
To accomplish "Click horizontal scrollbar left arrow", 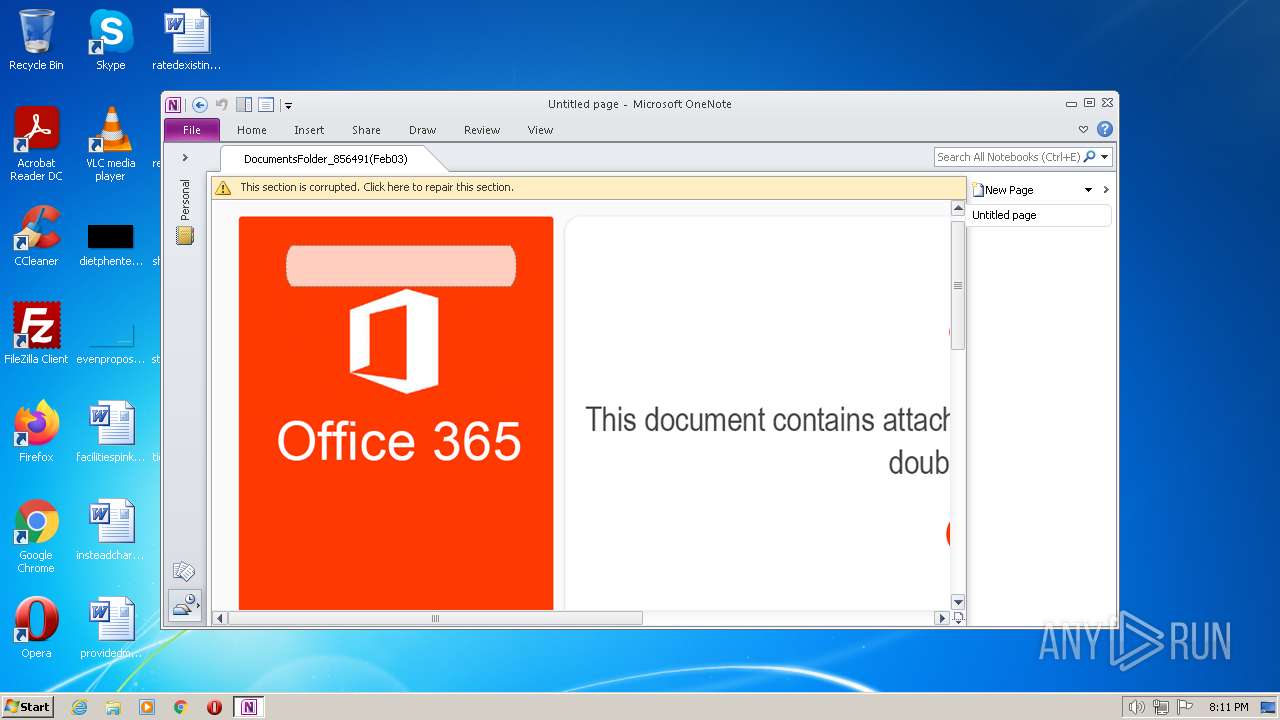I will pyautogui.click(x=220, y=618).
